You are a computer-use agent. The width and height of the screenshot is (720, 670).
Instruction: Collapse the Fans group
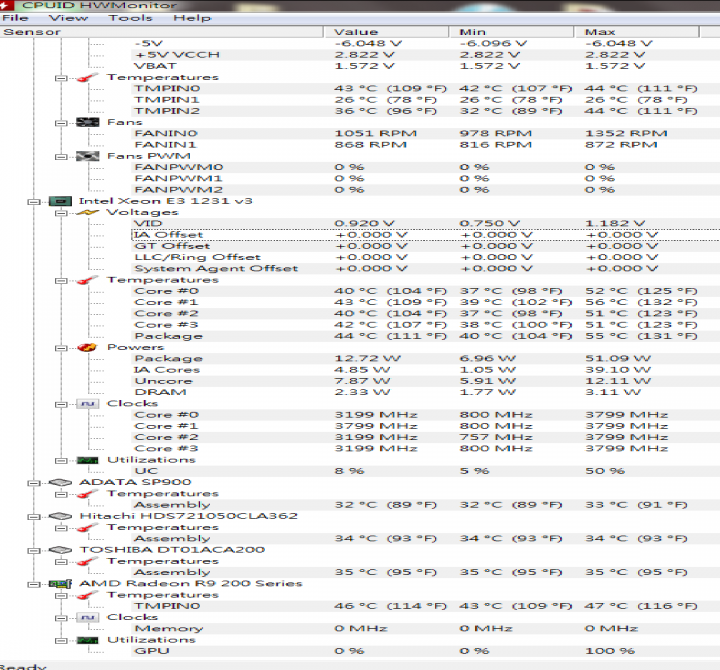click(x=61, y=123)
